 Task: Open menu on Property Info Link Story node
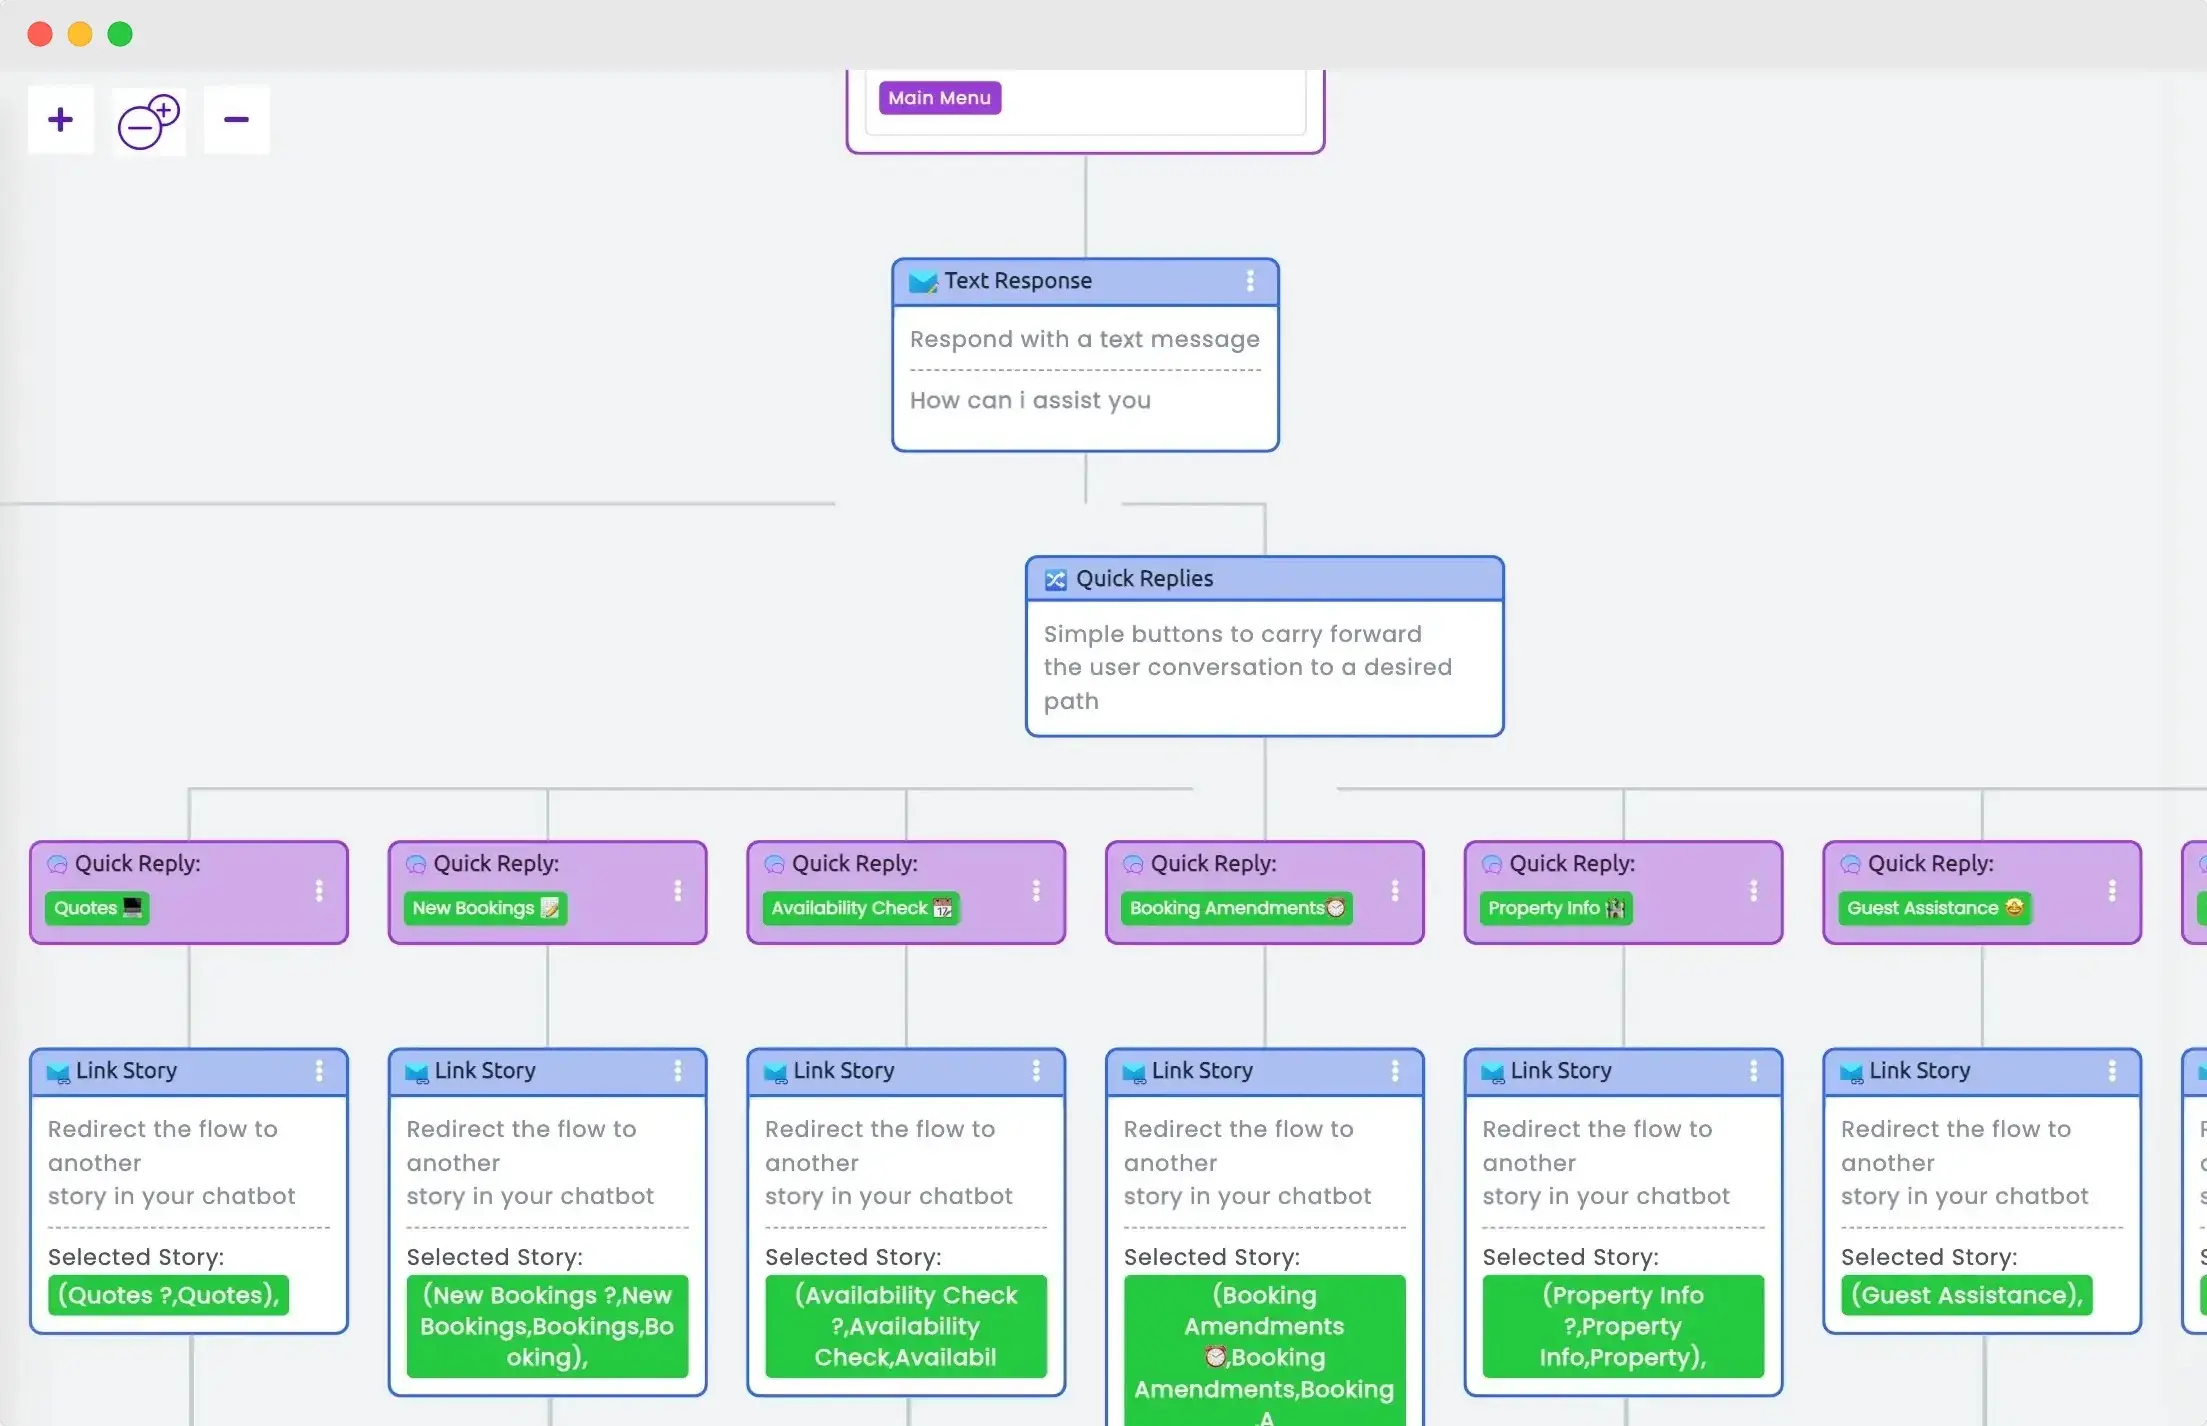pyautogui.click(x=1753, y=1071)
